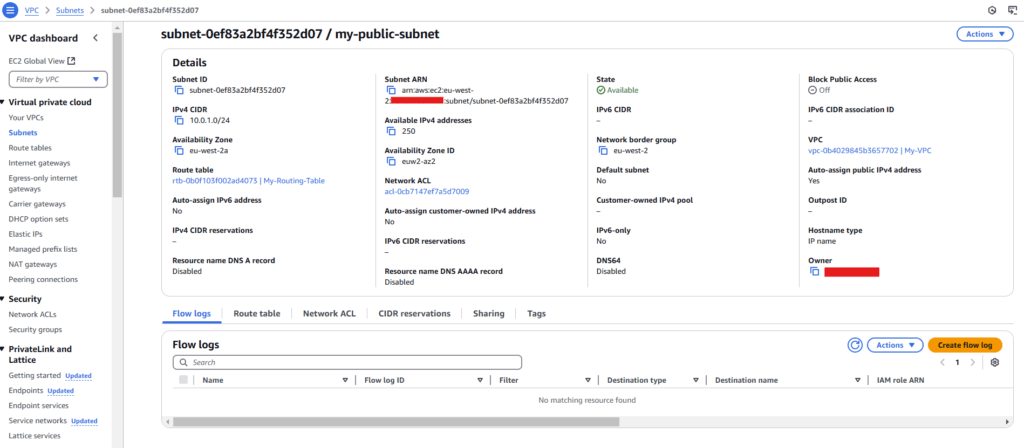This screenshot has width=1024, height=448.
Task: Open Lattice services in sidebar
Action: coord(35,436)
